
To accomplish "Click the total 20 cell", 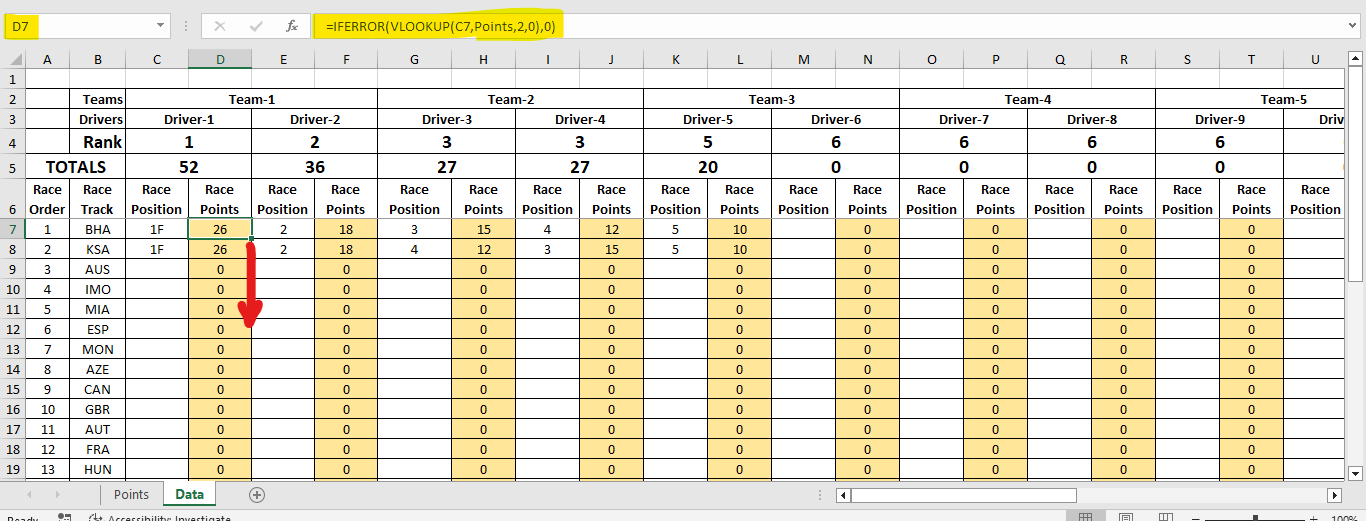I will pyautogui.click(x=708, y=167).
